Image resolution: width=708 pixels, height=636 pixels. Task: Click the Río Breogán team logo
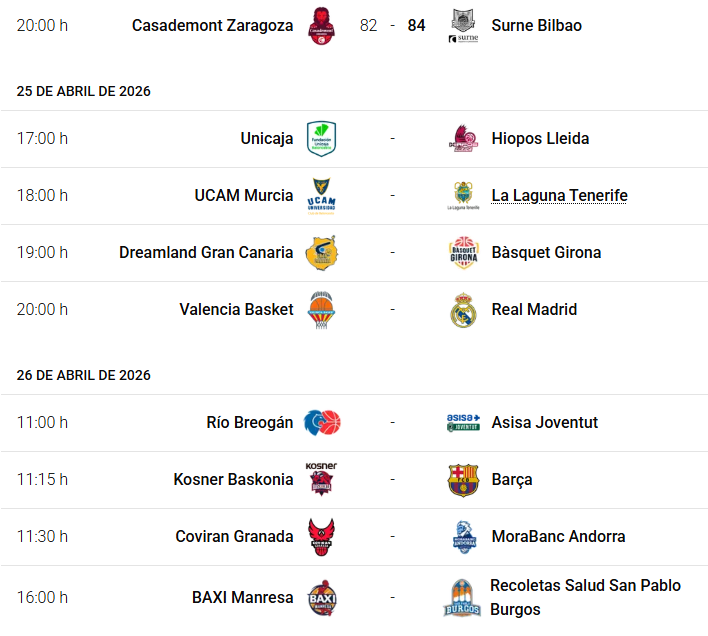tap(322, 423)
